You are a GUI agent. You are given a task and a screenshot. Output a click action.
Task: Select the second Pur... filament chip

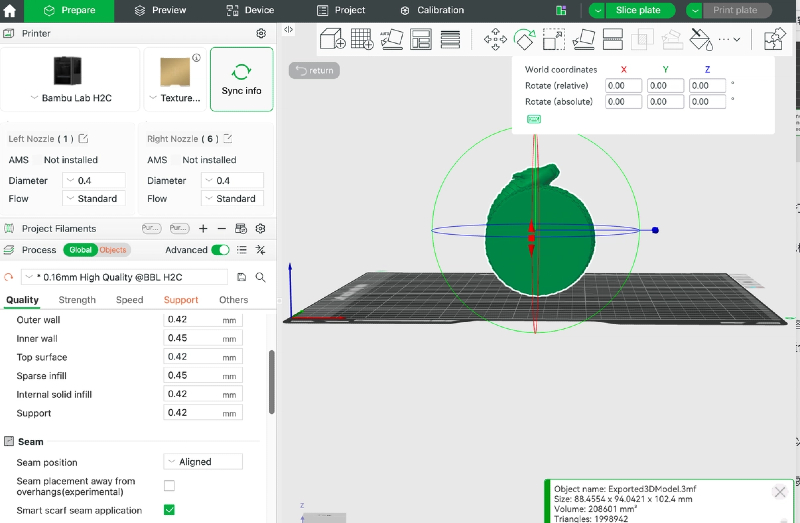point(180,229)
